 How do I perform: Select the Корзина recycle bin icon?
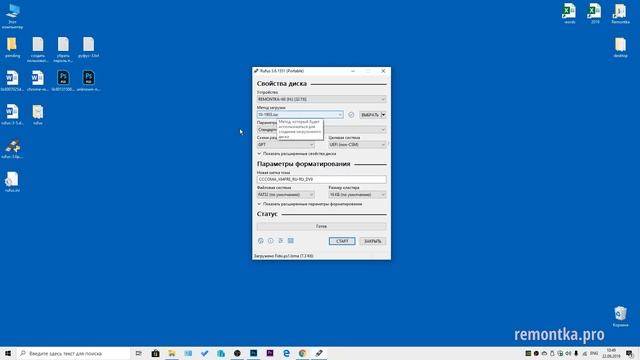click(x=620, y=317)
